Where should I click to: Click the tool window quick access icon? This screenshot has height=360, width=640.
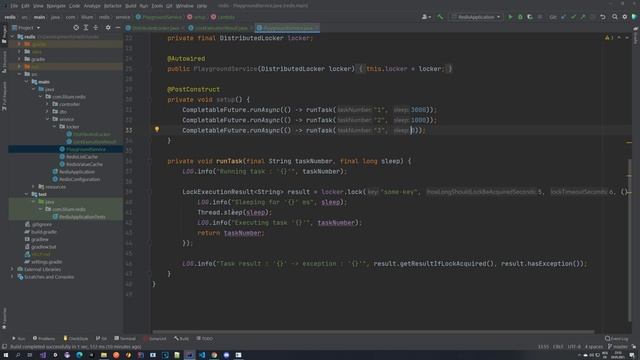4,347
